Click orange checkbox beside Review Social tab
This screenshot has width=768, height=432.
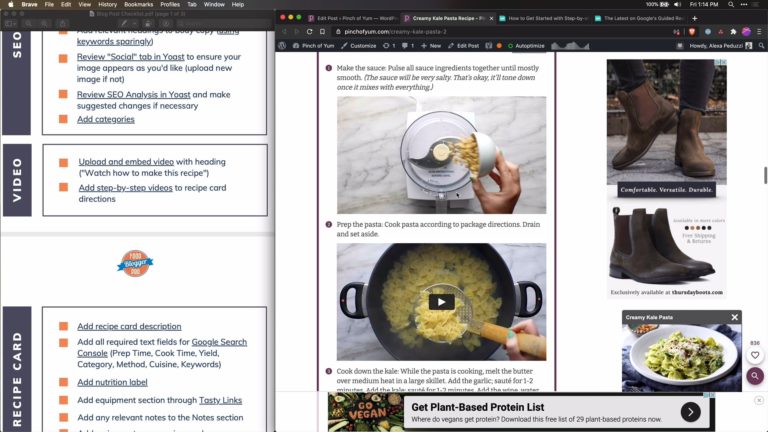pos(63,58)
